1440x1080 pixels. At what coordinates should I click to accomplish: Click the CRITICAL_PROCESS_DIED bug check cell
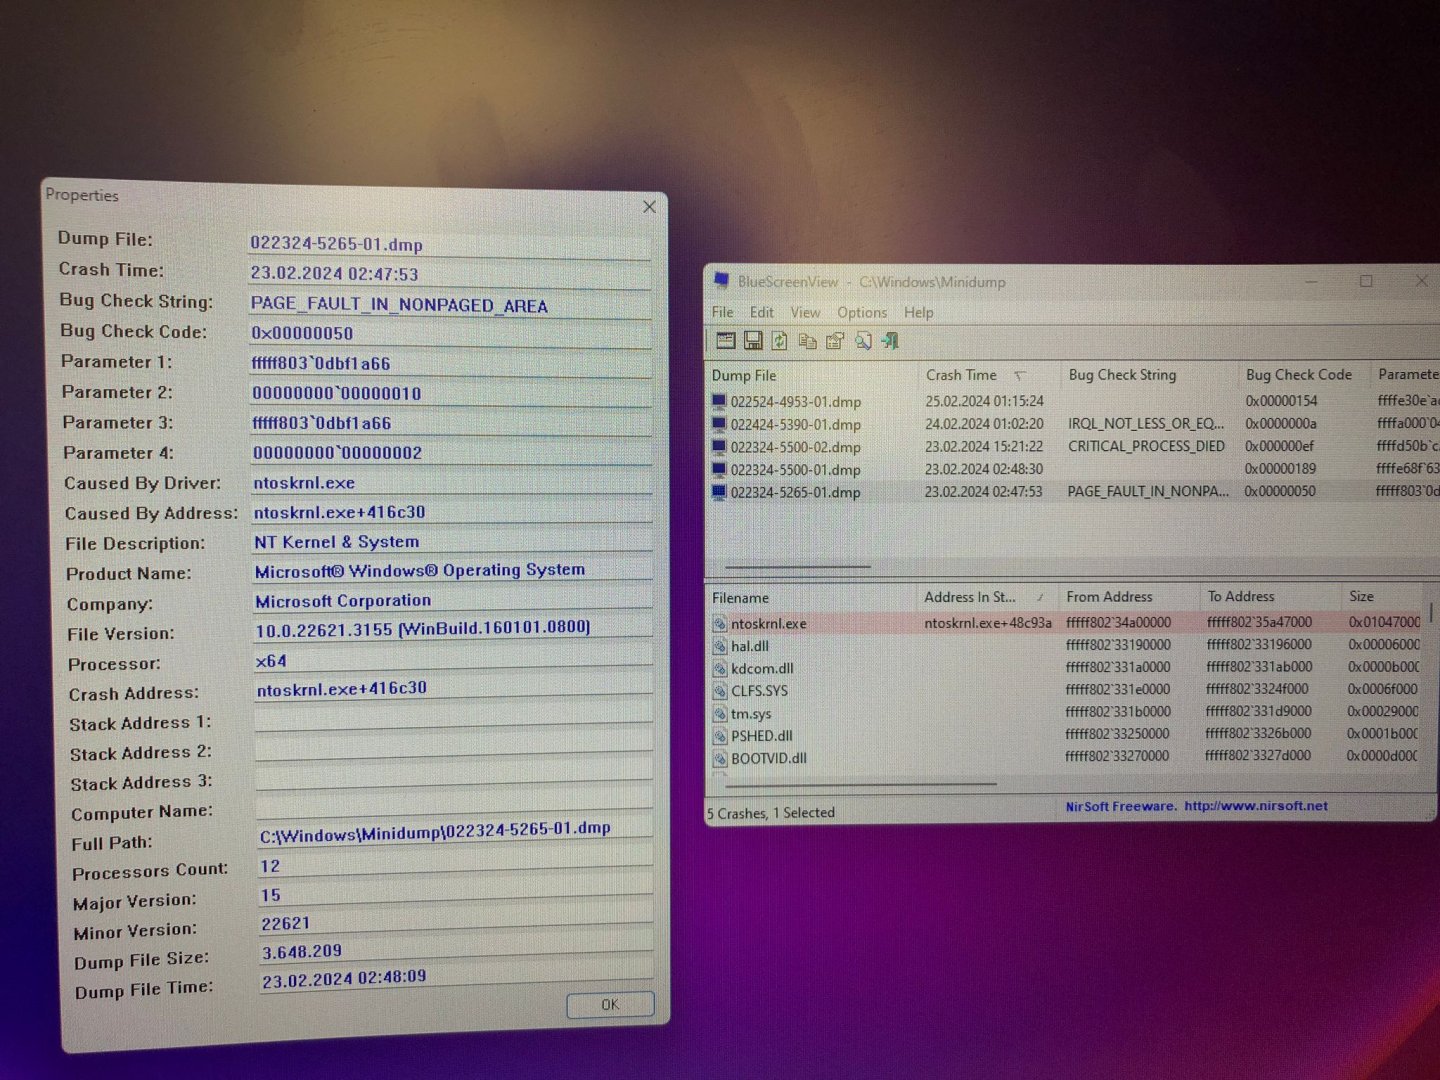1146,446
